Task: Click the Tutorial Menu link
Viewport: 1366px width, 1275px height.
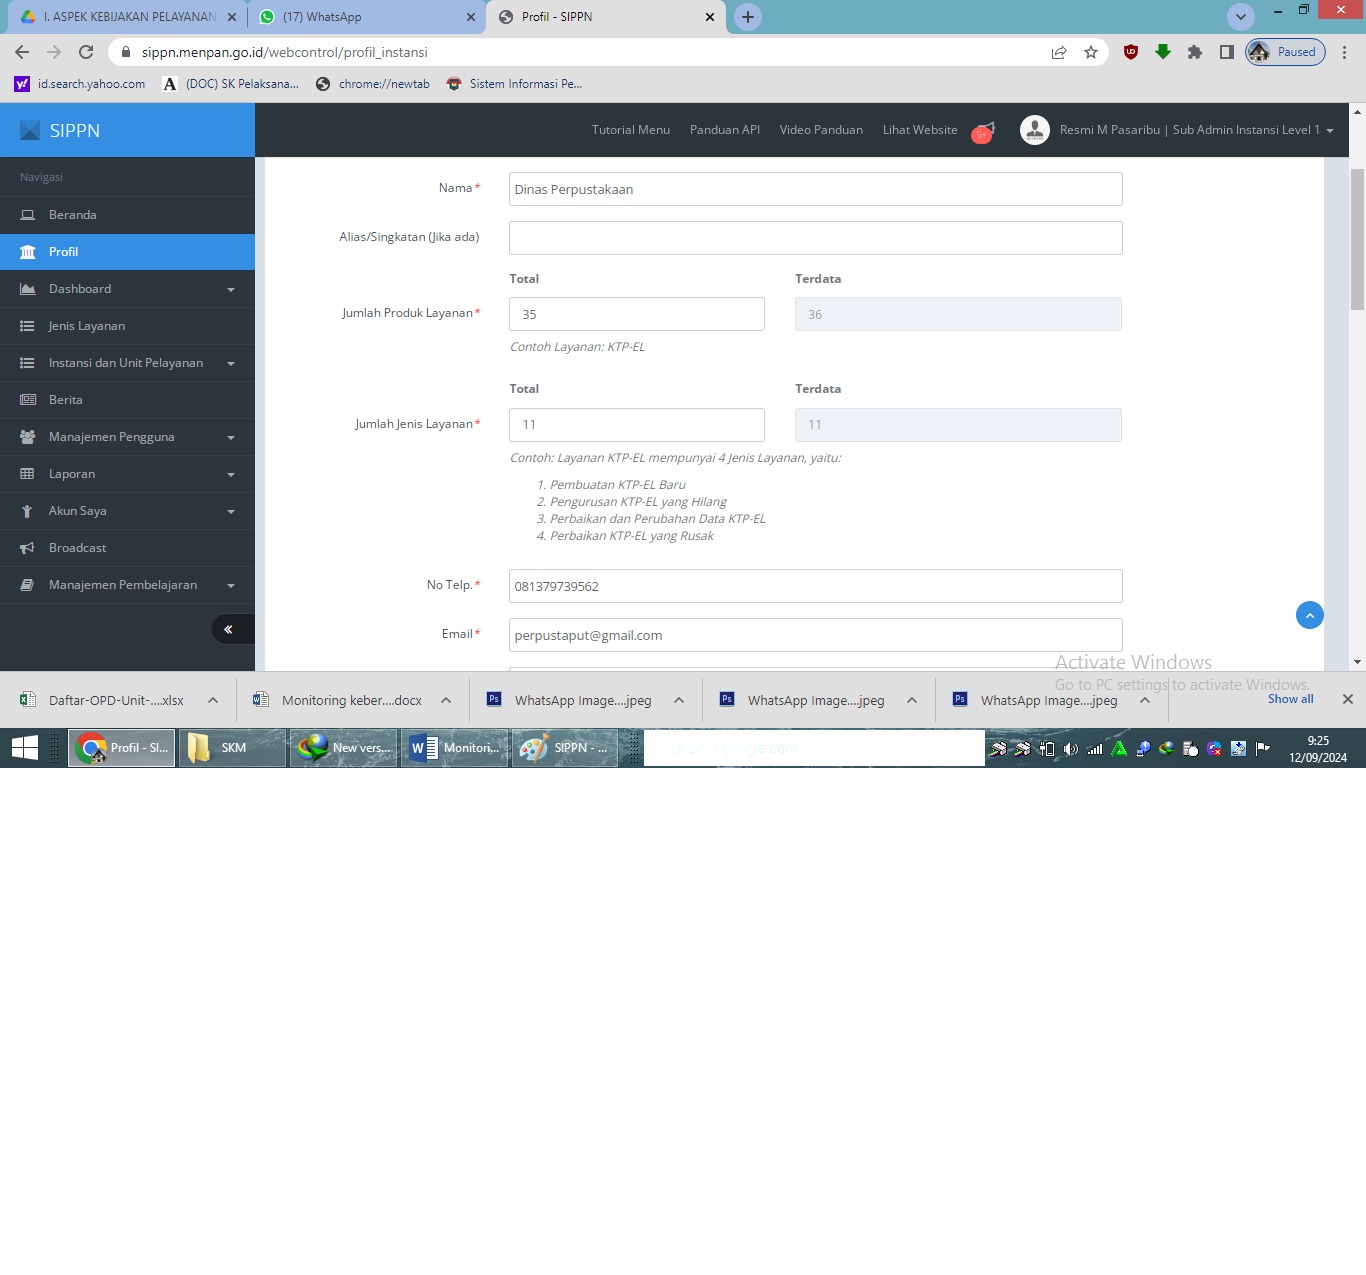Action: [x=630, y=130]
